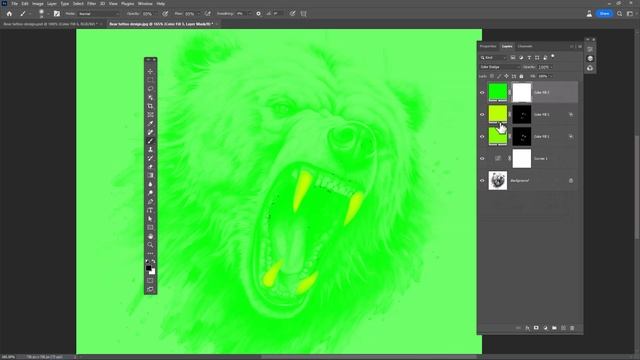Image resolution: width=640 pixels, height=360 pixels.
Task: Select the Dodge tool
Action: tap(150, 193)
